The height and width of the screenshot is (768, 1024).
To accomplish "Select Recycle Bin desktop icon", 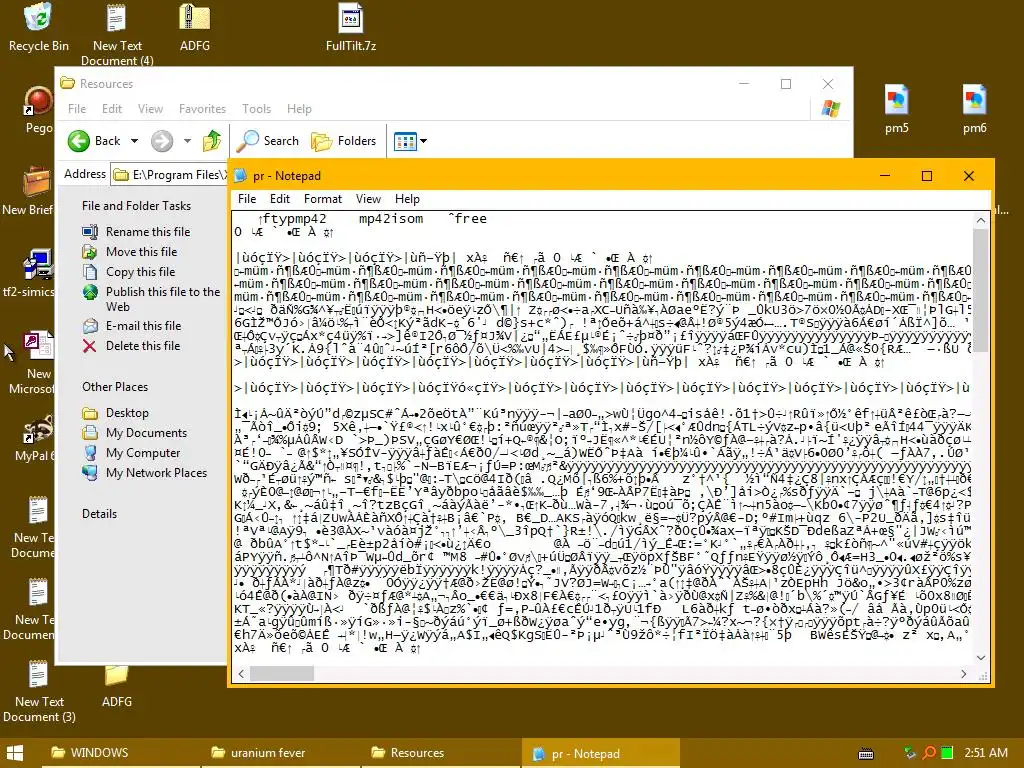I will [39, 29].
